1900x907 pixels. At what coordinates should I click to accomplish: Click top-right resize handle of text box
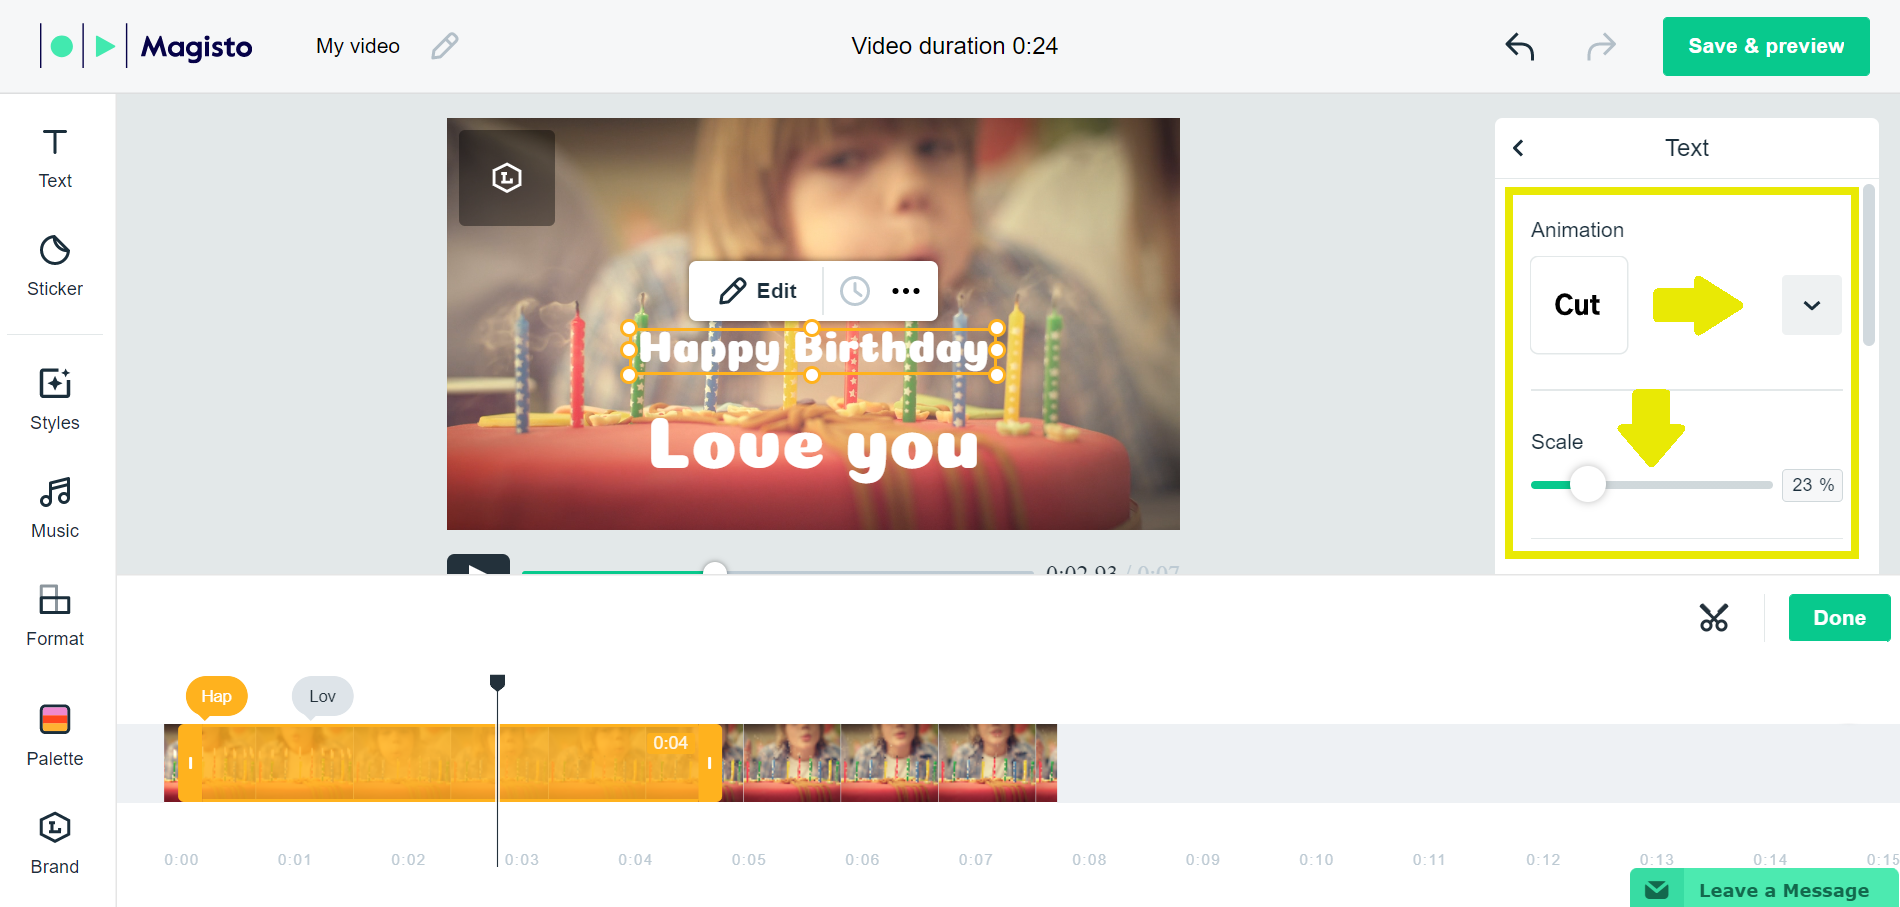click(997, 328)
